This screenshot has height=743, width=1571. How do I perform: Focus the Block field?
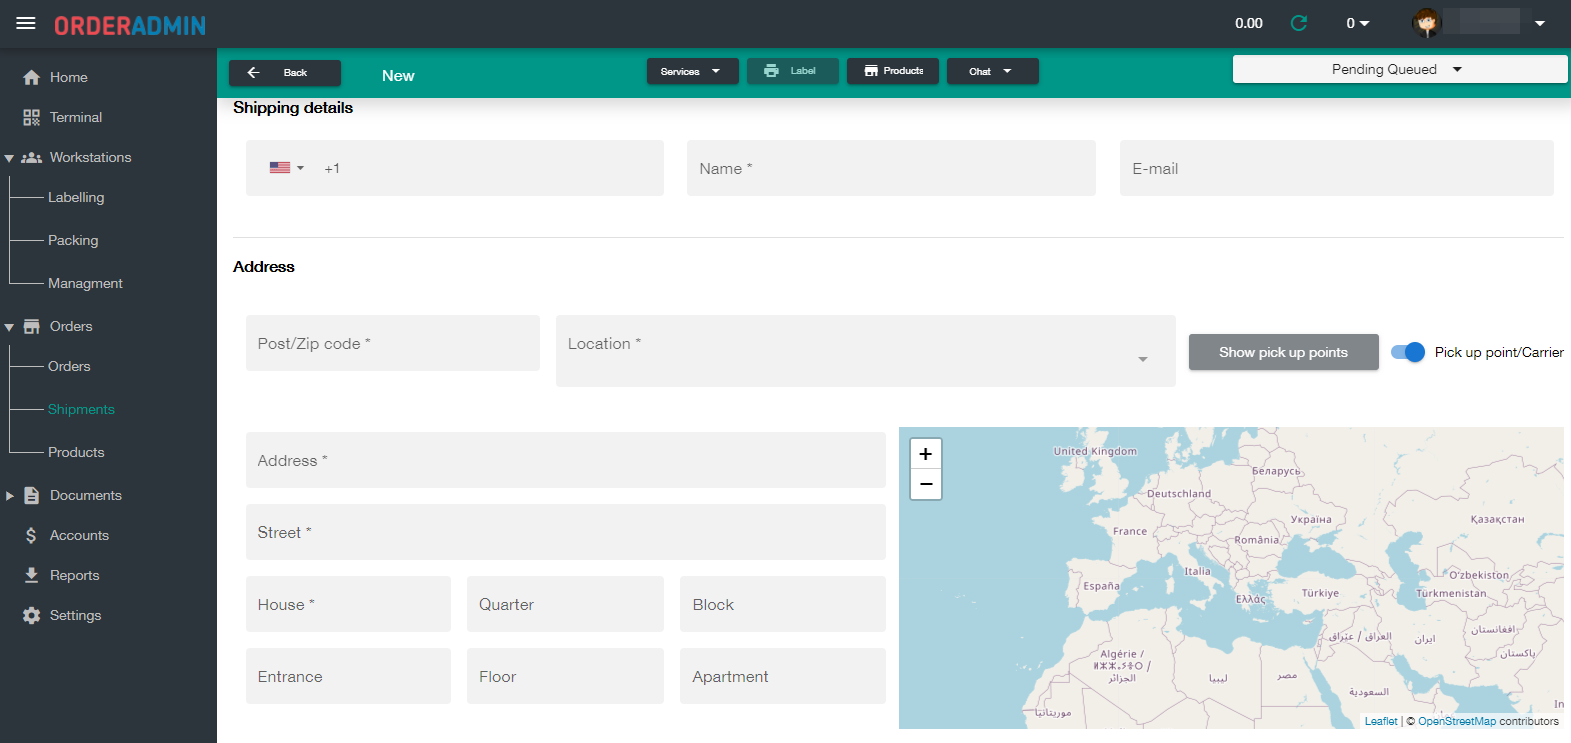[782, 604]
